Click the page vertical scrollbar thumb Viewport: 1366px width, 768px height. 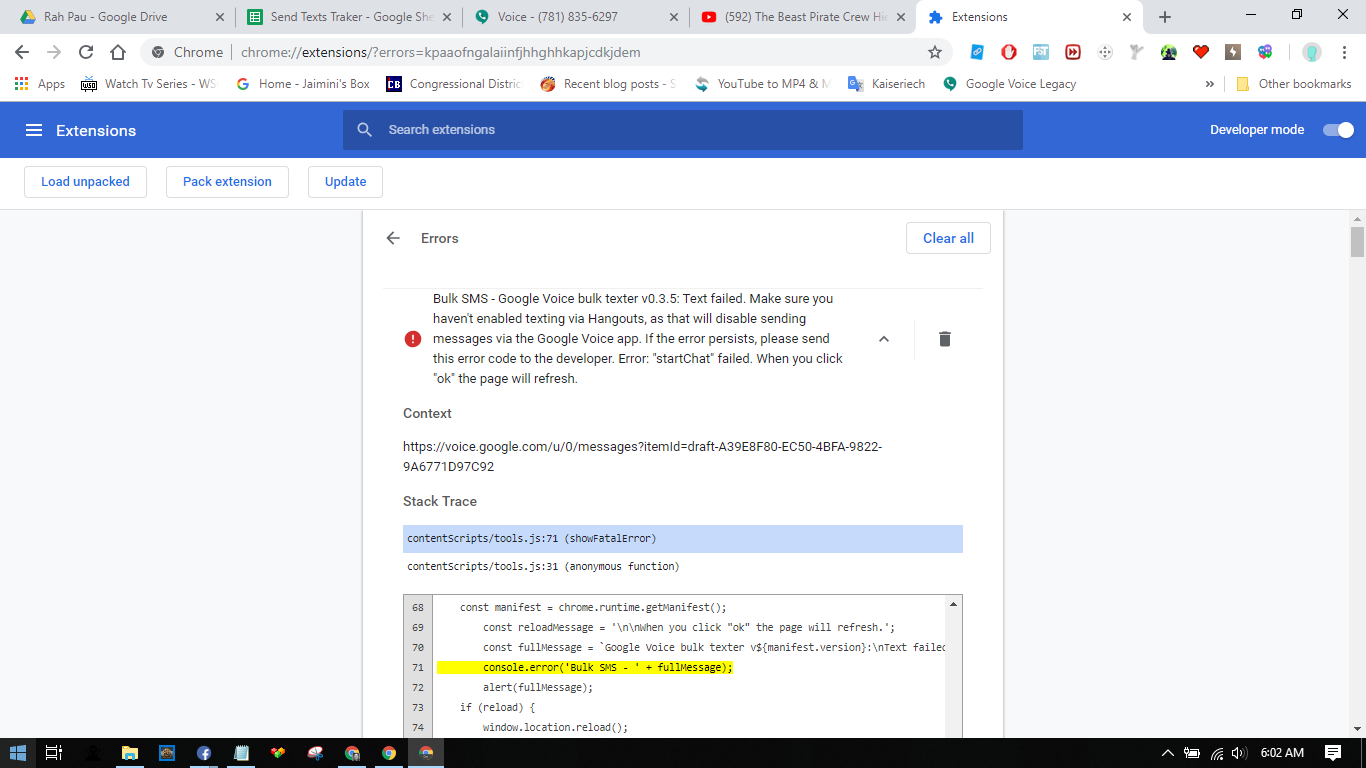coord(1357,241)
